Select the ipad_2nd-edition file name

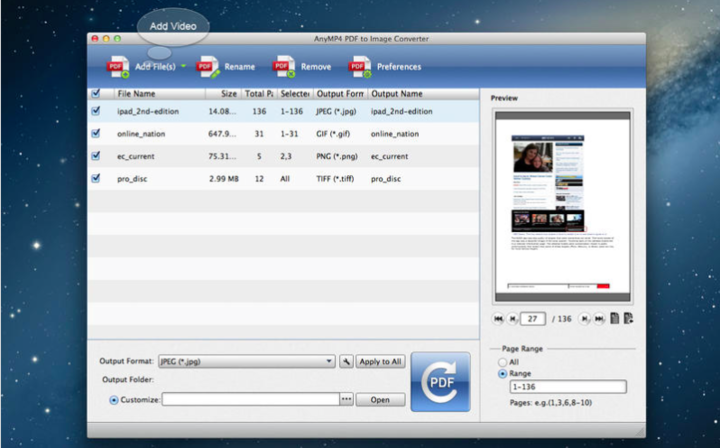[148, 111]
